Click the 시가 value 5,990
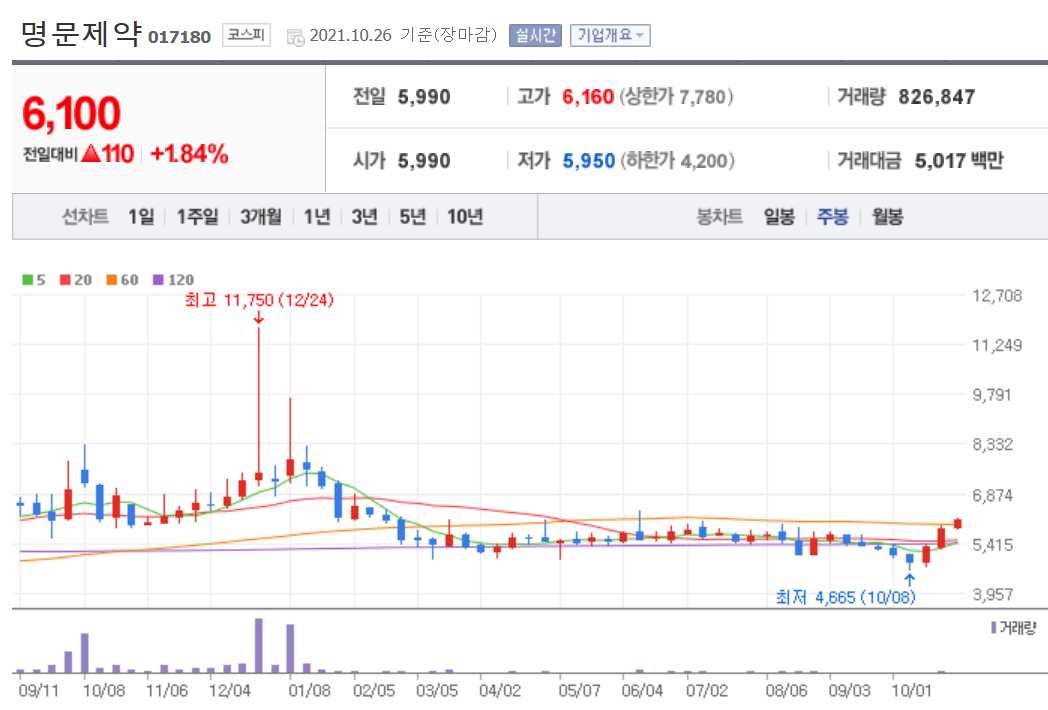Image resolution: width=1048 pixels, height=710 pixels. [x=424, y=160]
